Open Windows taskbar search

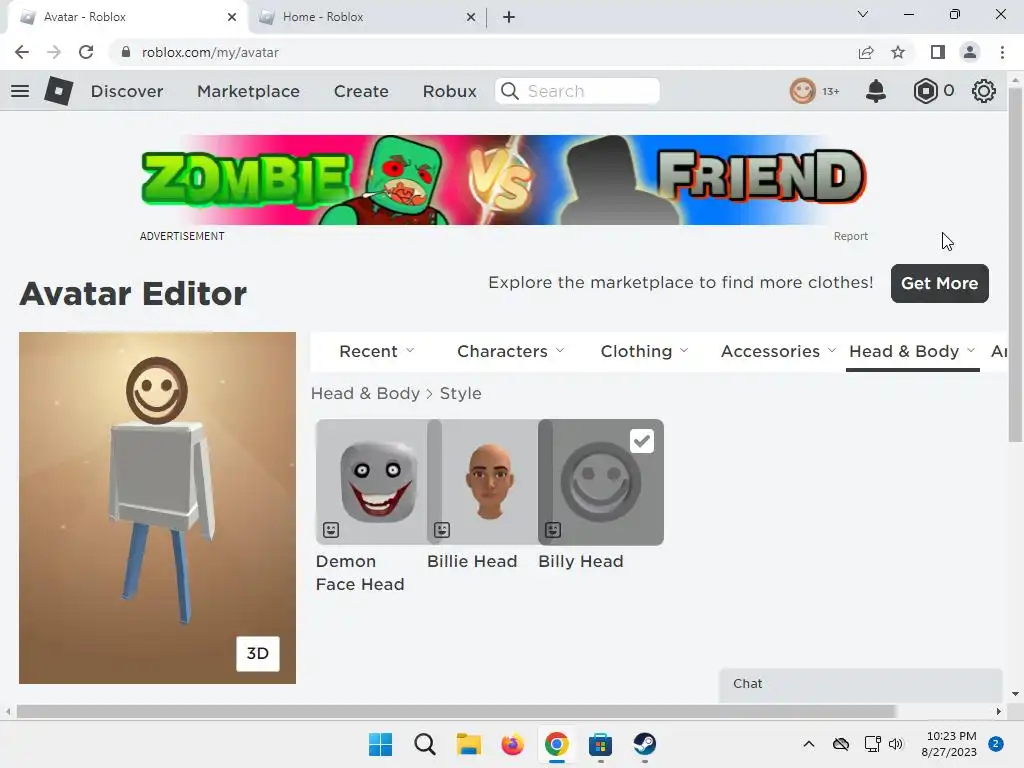(x=424, y=744)
